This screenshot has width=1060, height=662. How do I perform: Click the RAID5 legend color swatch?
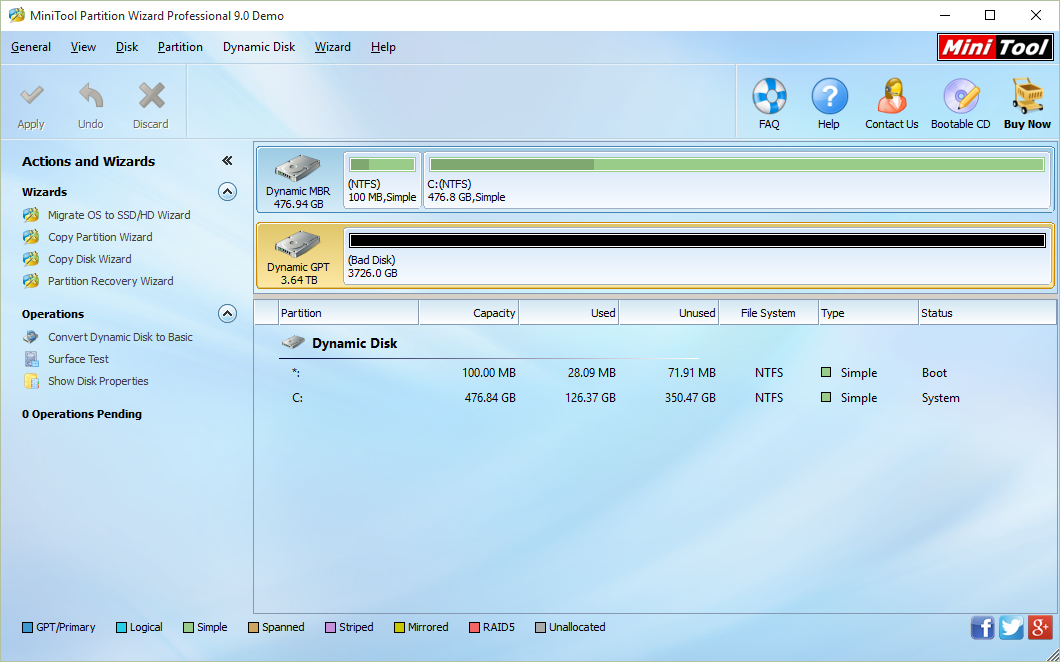475,628
